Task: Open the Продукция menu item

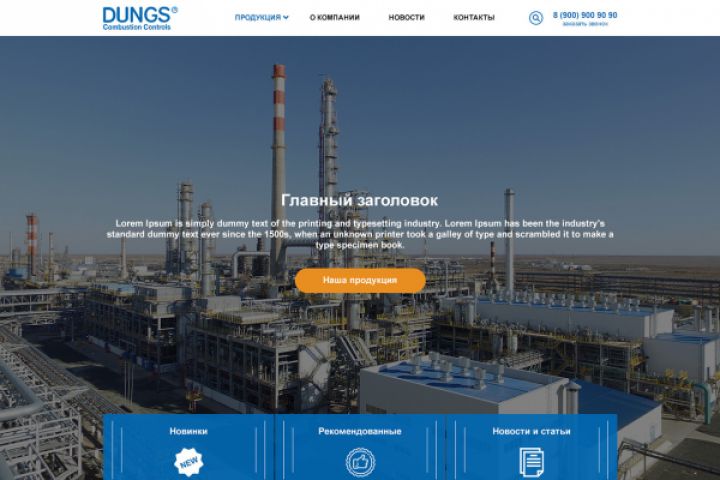Action: [x=258, y=17]
